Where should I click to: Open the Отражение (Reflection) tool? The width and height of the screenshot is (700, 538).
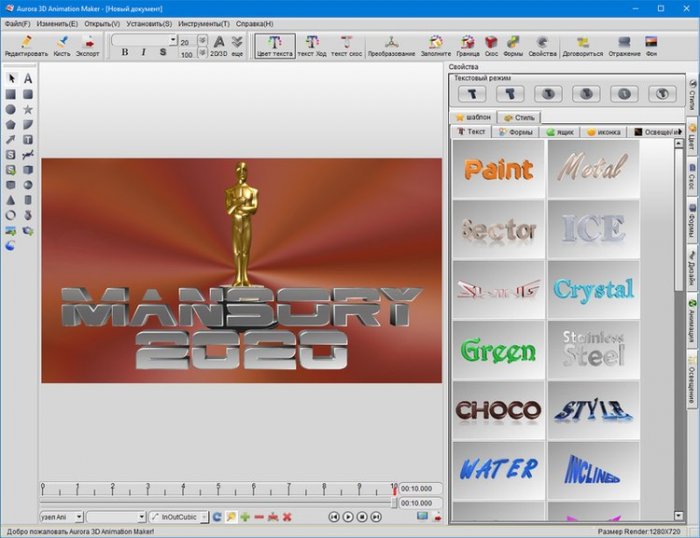(x=624, y=43)
